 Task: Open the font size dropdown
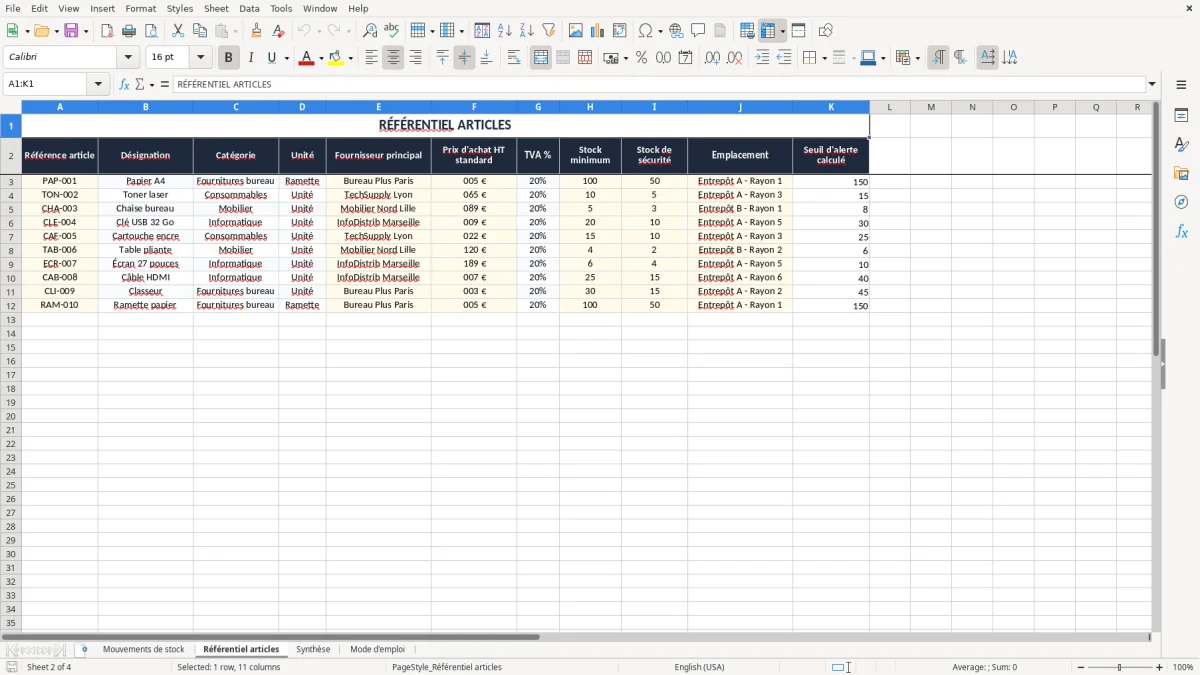pos(200,58)
